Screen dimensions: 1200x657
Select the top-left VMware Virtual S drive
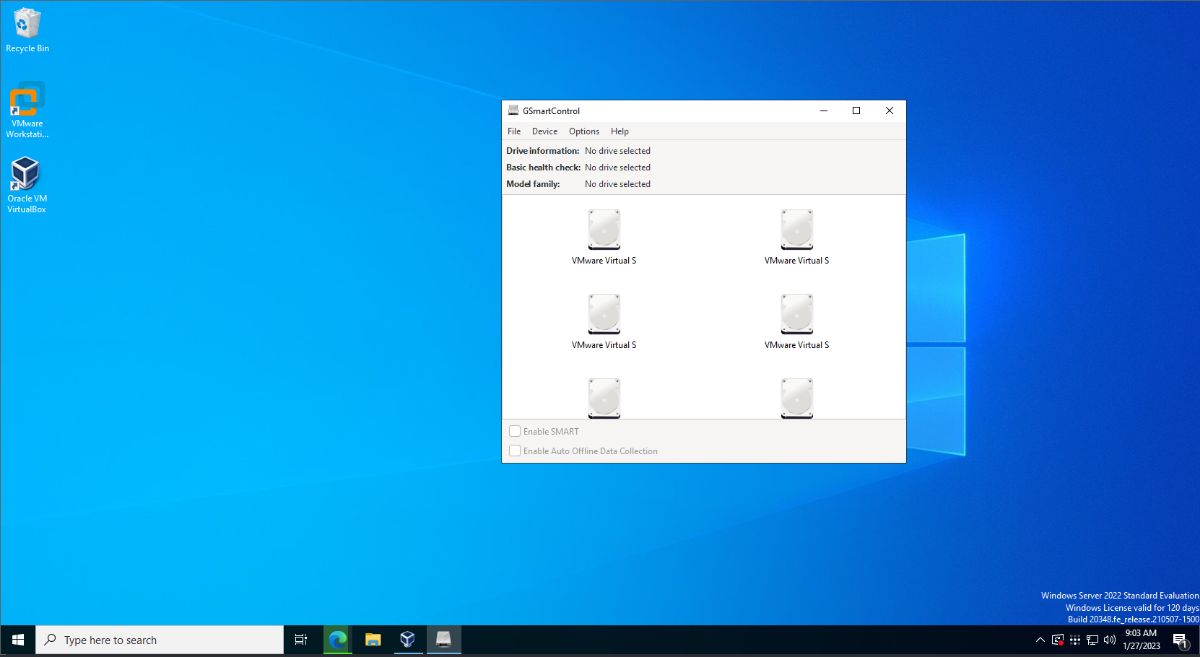tap(603, 229)
